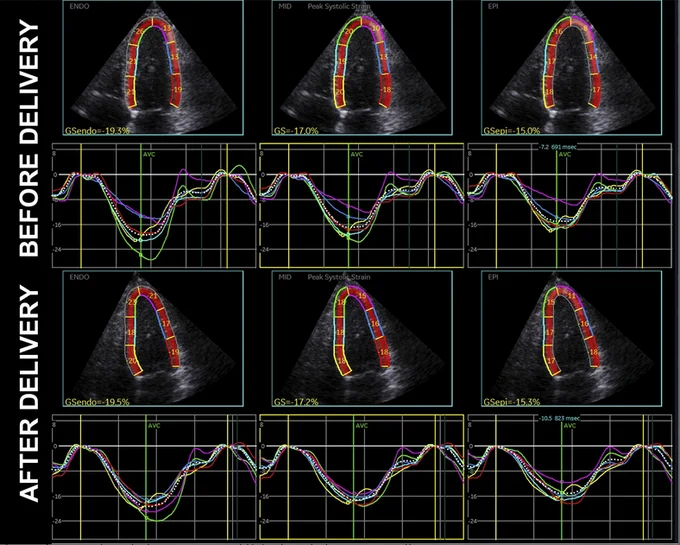Open the after-delivery MID ultrasound view

(x=362, y=339)
